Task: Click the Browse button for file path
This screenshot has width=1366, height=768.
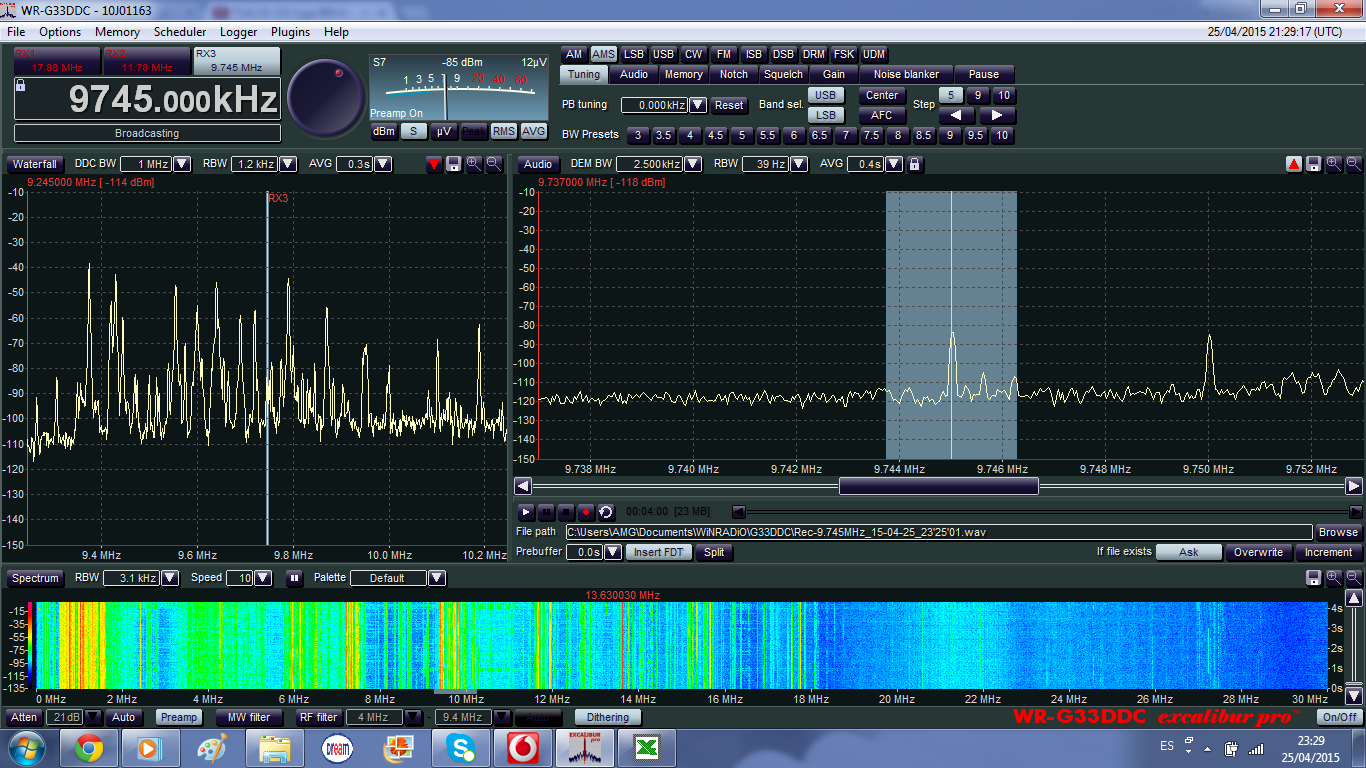Action: click(x=1338, y=532)
